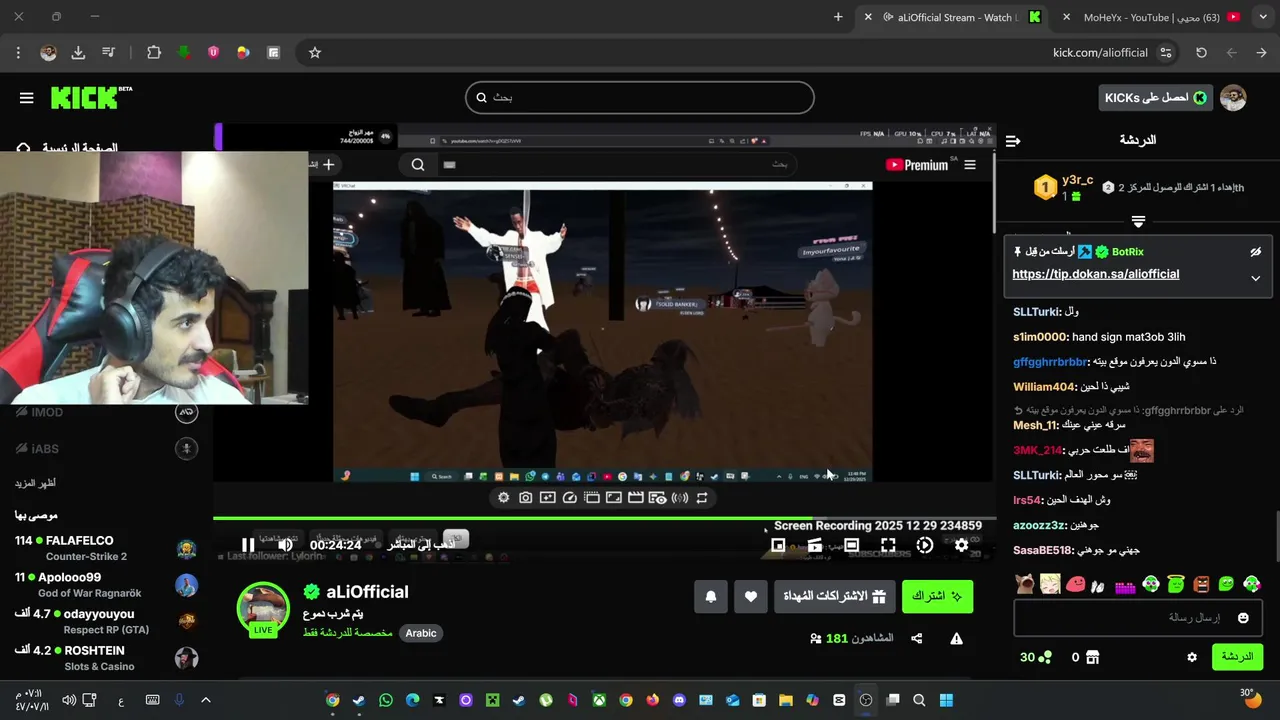This screenshot has width=1280, height=720.
Task: Open WhatsApp from the taskbar
Action: 386,700
